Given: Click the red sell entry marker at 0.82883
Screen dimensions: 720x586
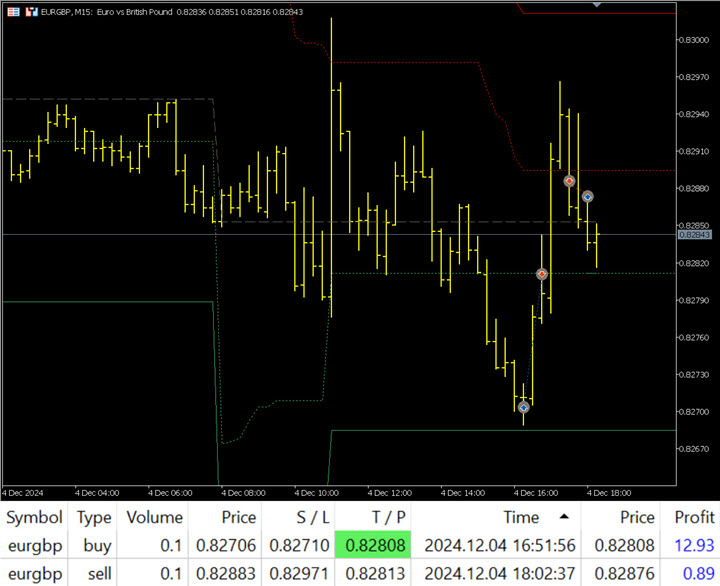Looking at the screenshot, I should tap(569, 181).
